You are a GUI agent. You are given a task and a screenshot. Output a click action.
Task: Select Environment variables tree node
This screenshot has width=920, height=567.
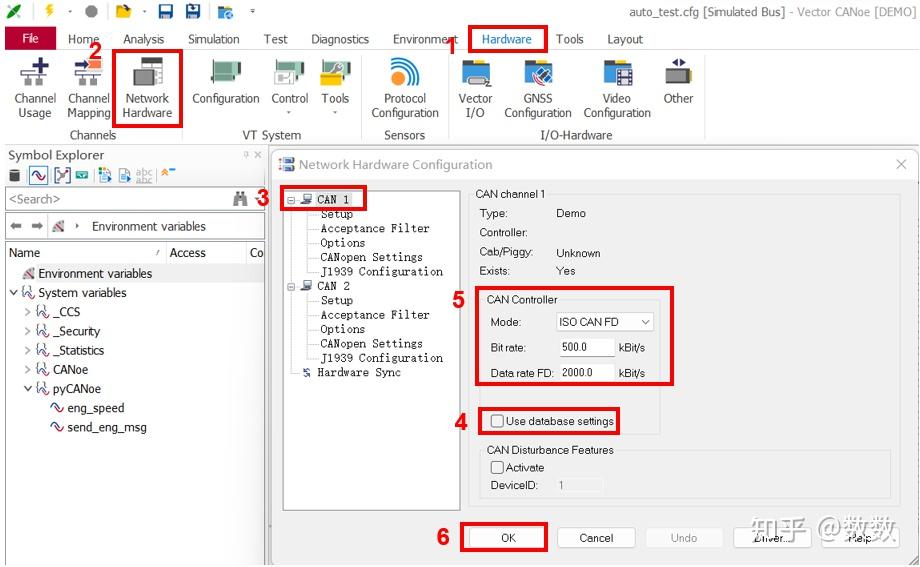point(94,274)
